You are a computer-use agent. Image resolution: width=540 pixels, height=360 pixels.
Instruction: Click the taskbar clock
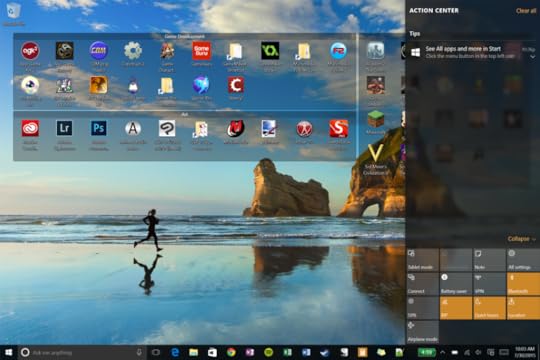525,352
